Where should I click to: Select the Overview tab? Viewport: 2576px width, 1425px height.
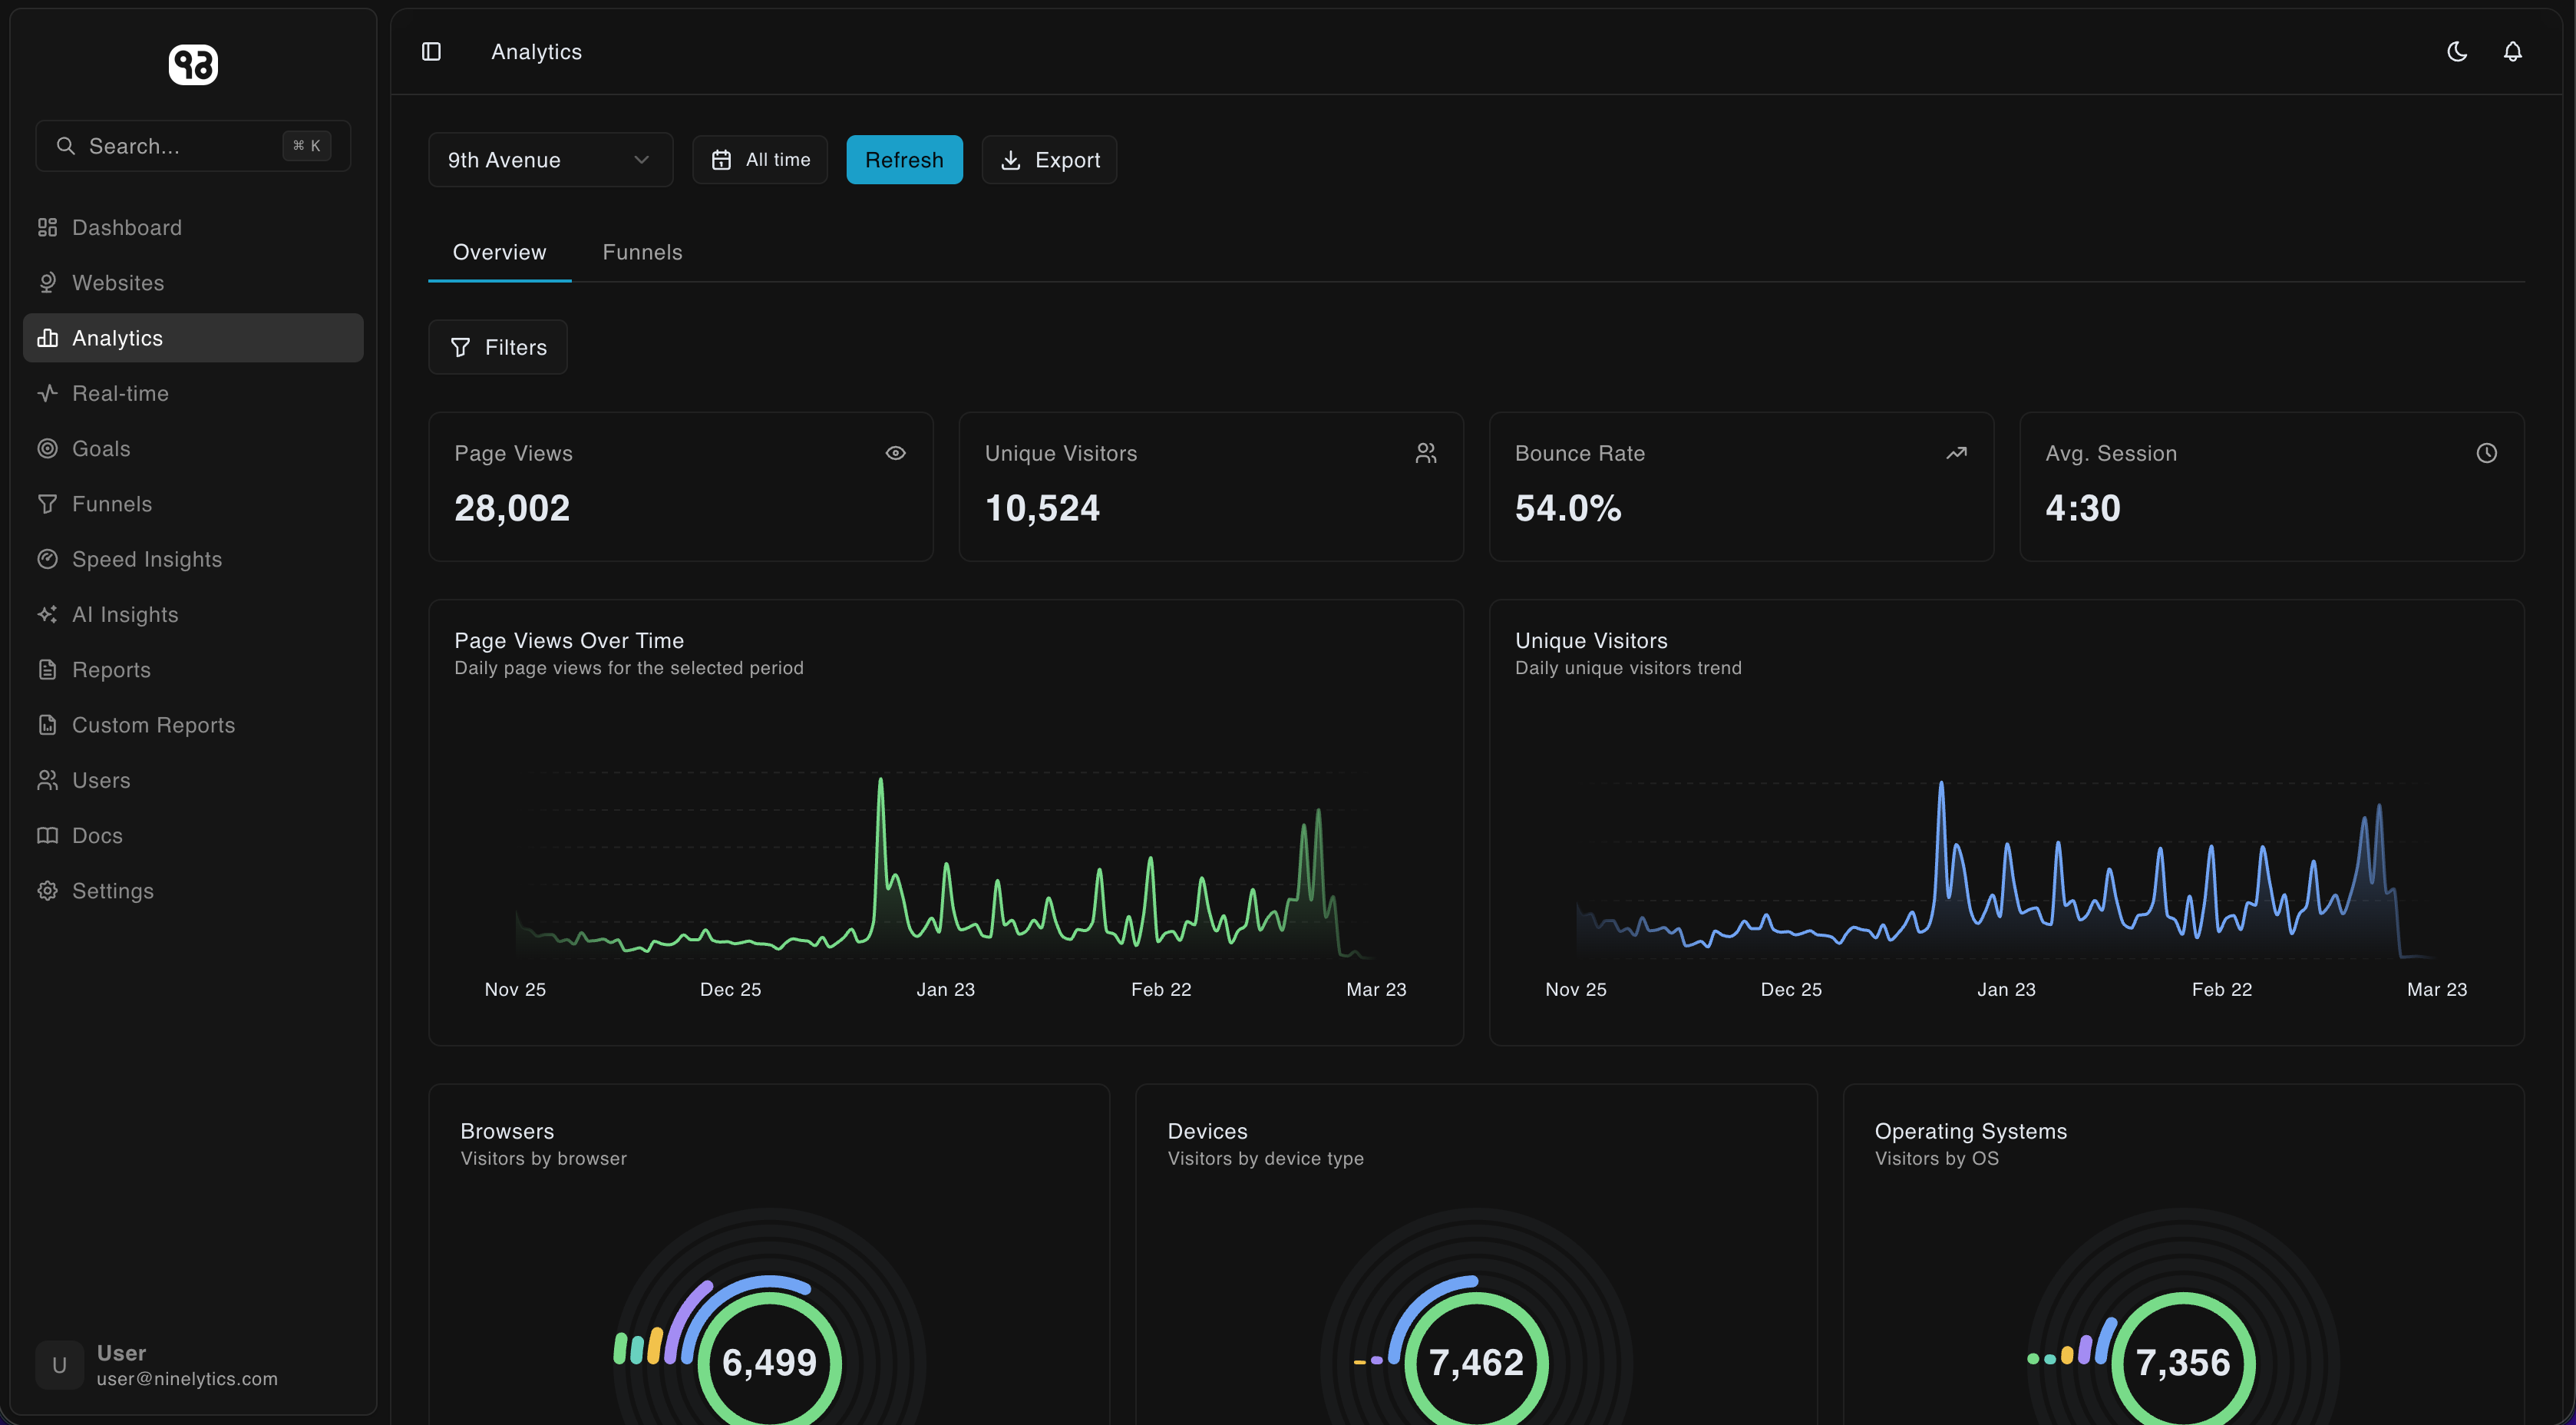tap(499, 252)
